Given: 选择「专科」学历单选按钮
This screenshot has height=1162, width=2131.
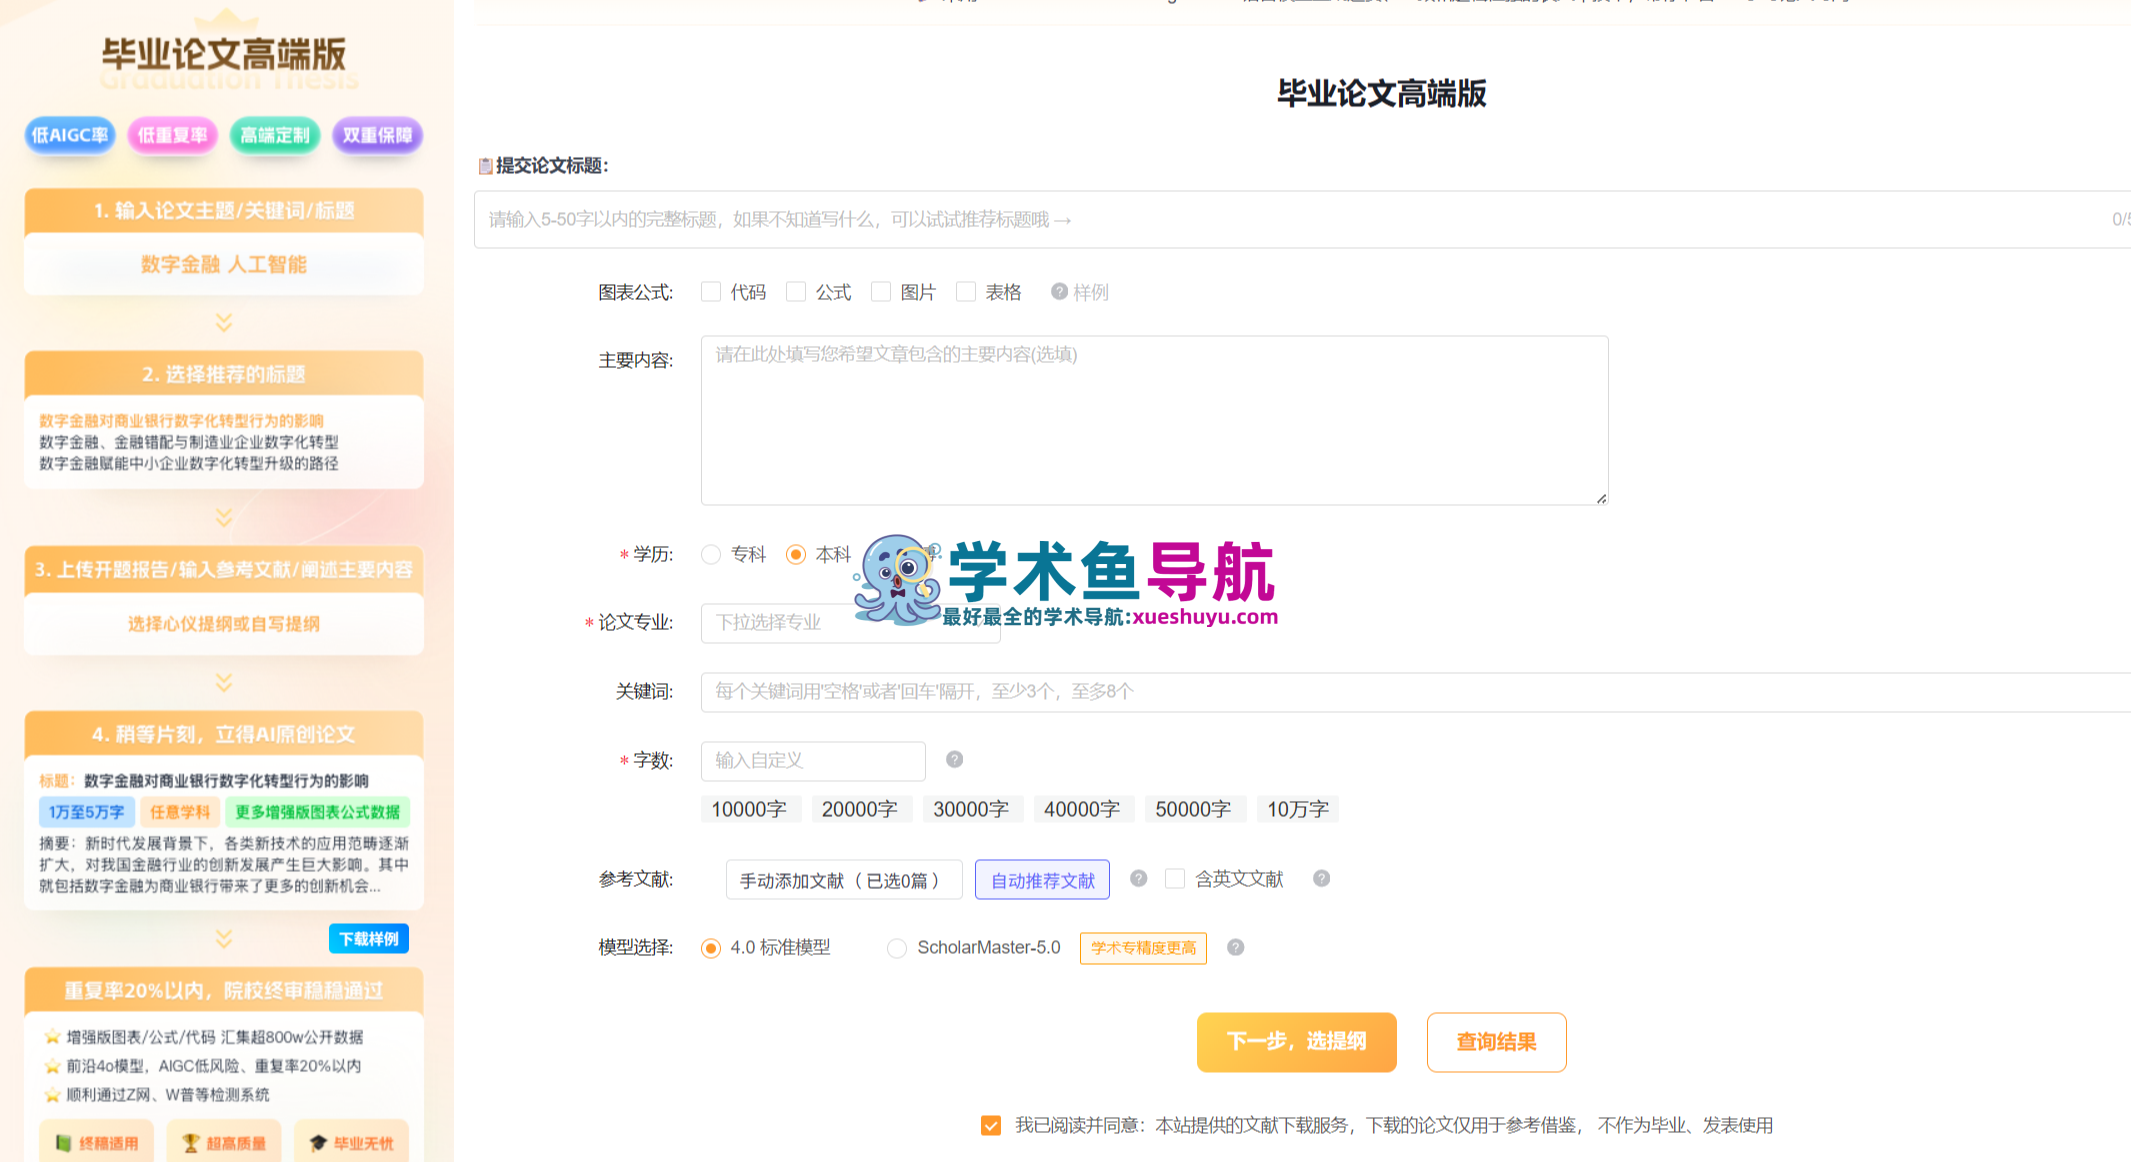Looking at the screenshot, I should pyautogui.click(x=711, y=554).
